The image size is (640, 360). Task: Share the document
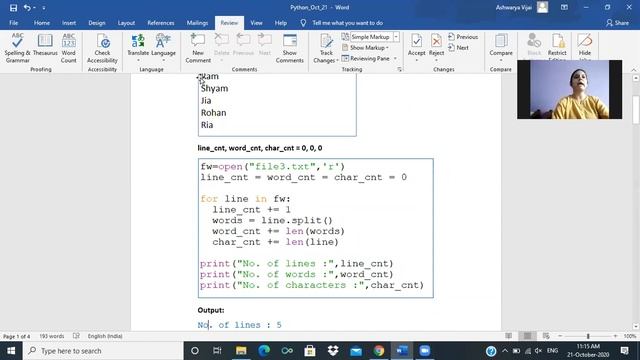pyautogui.click(x=617, y=23)
